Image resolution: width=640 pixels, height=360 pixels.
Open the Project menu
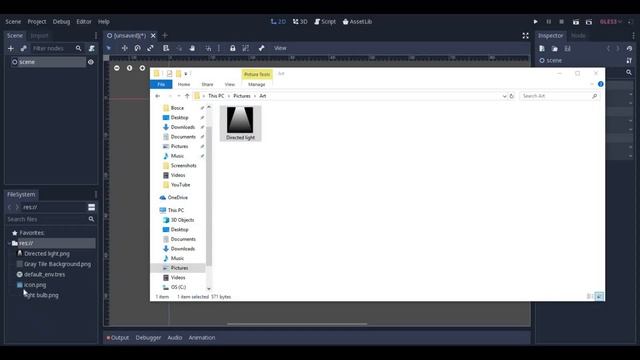click(x=37, y=22)
